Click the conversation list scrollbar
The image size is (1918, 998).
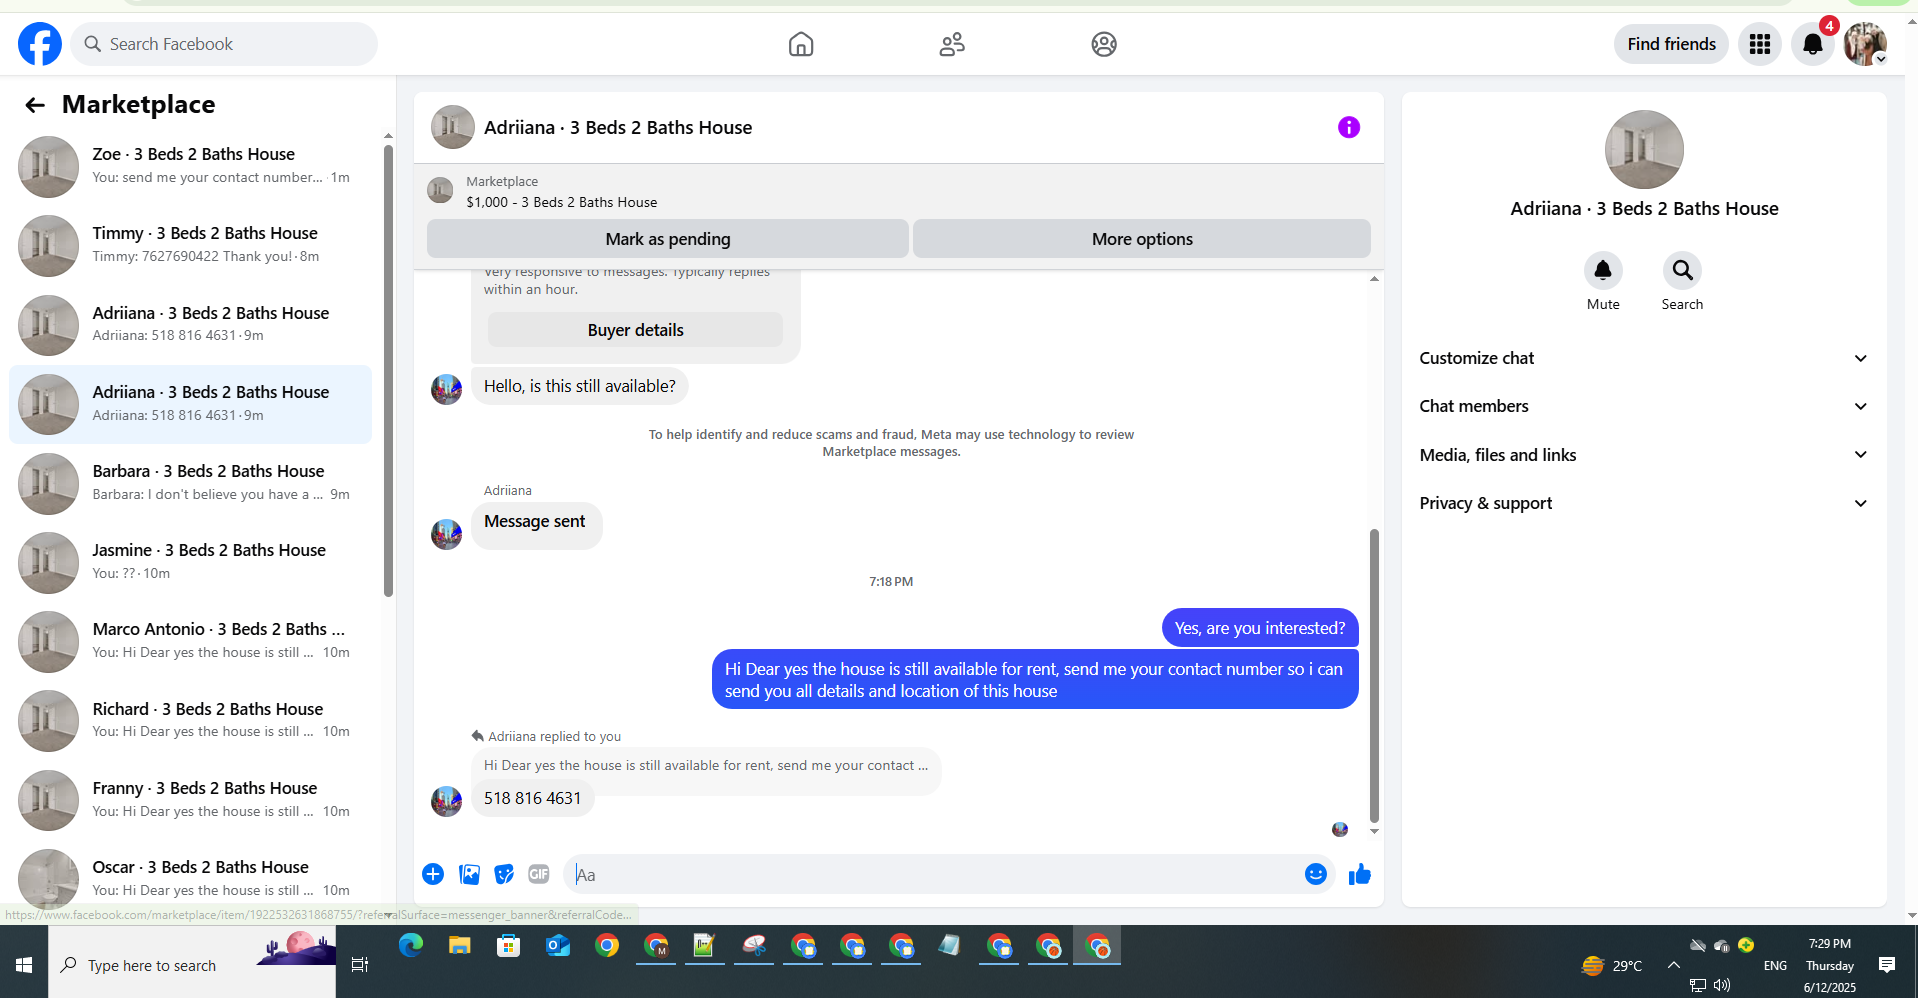[x=388, y=370]
